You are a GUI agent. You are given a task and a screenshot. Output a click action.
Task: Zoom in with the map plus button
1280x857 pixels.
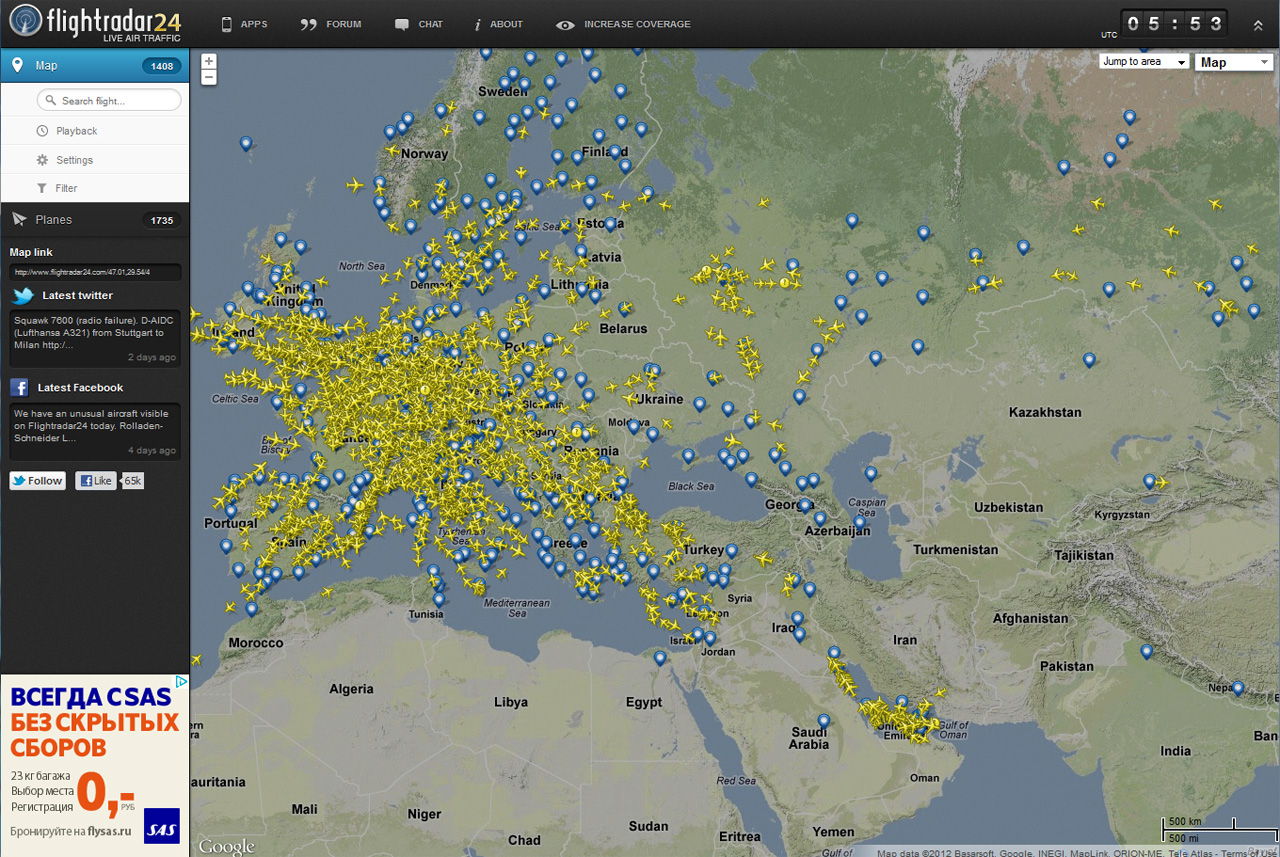209,61
